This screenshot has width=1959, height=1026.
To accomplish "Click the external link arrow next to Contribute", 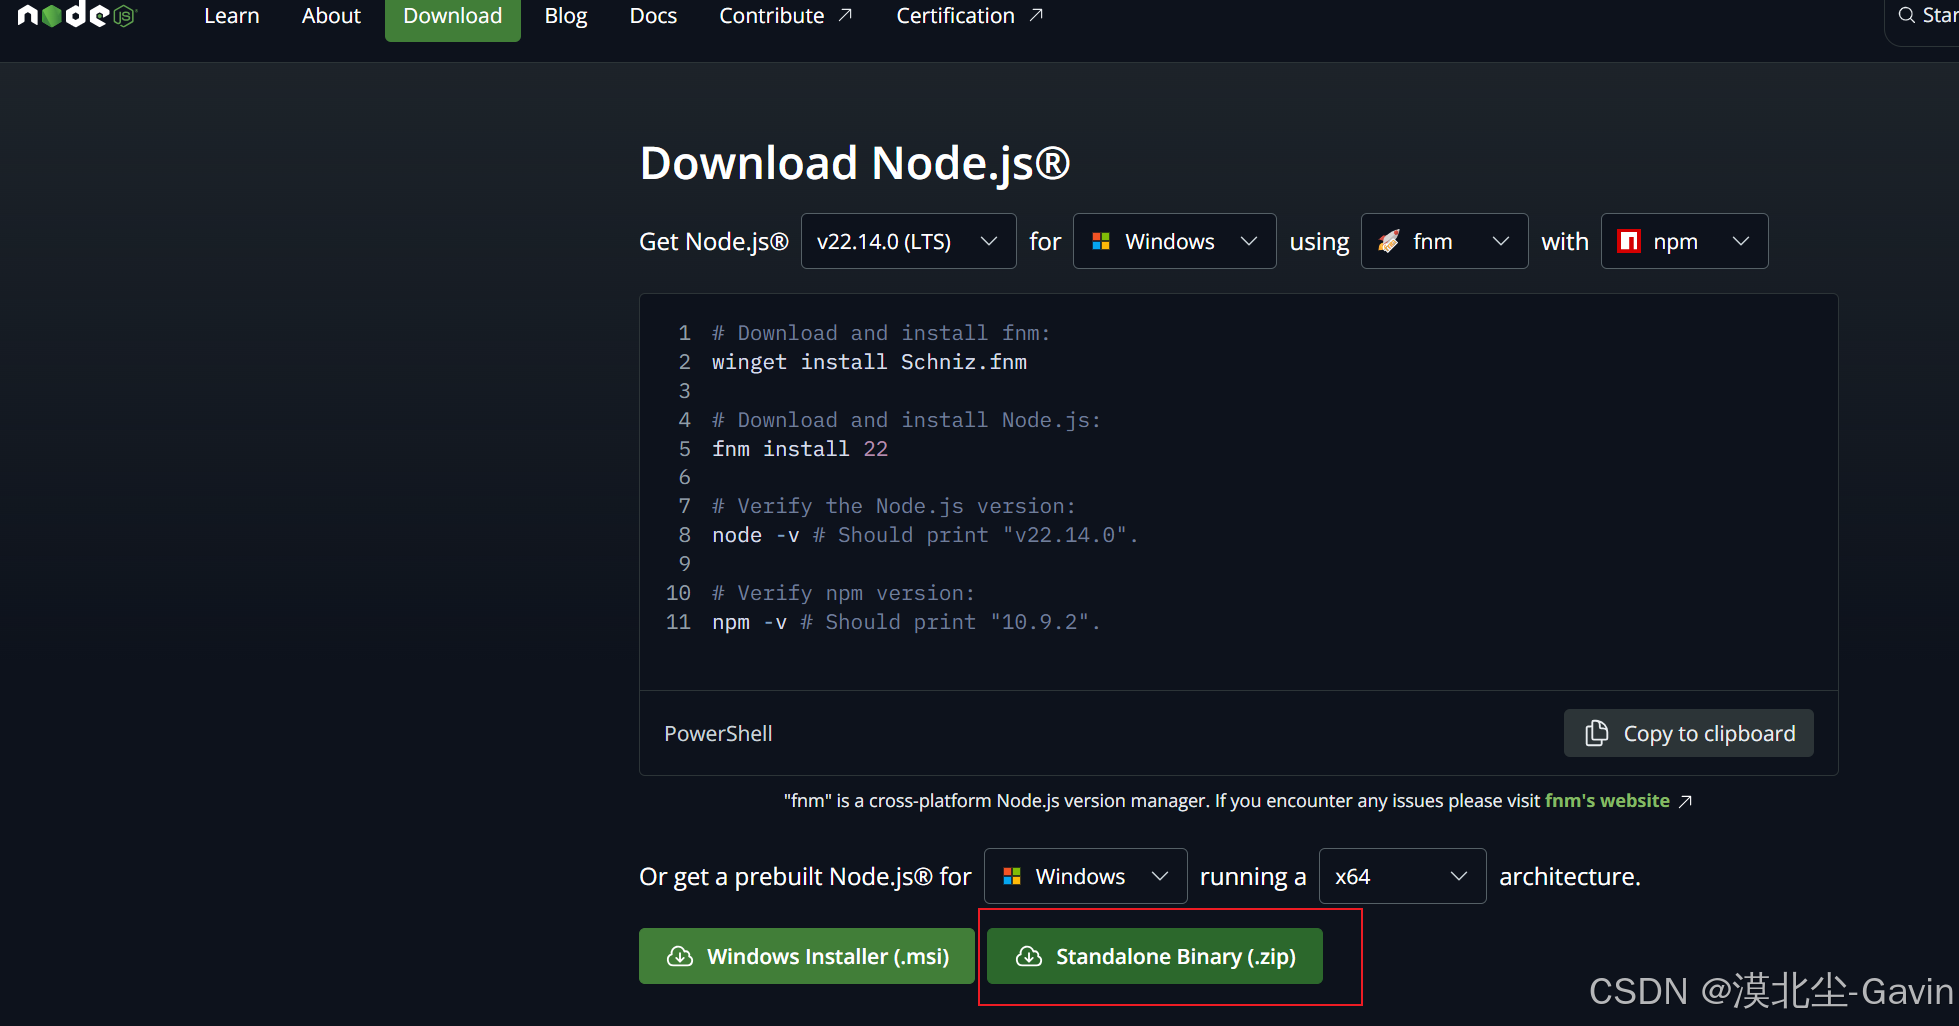I will click(845, 14).
